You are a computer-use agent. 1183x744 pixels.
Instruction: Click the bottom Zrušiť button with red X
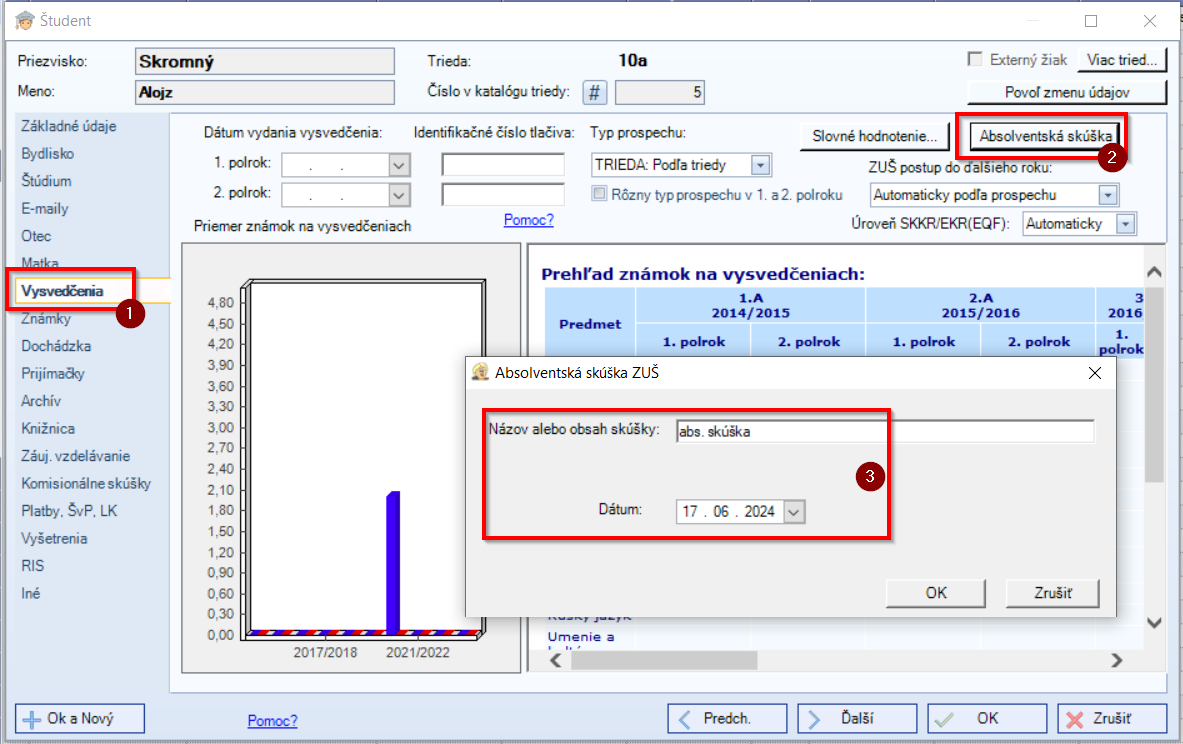click(1112, 718)
